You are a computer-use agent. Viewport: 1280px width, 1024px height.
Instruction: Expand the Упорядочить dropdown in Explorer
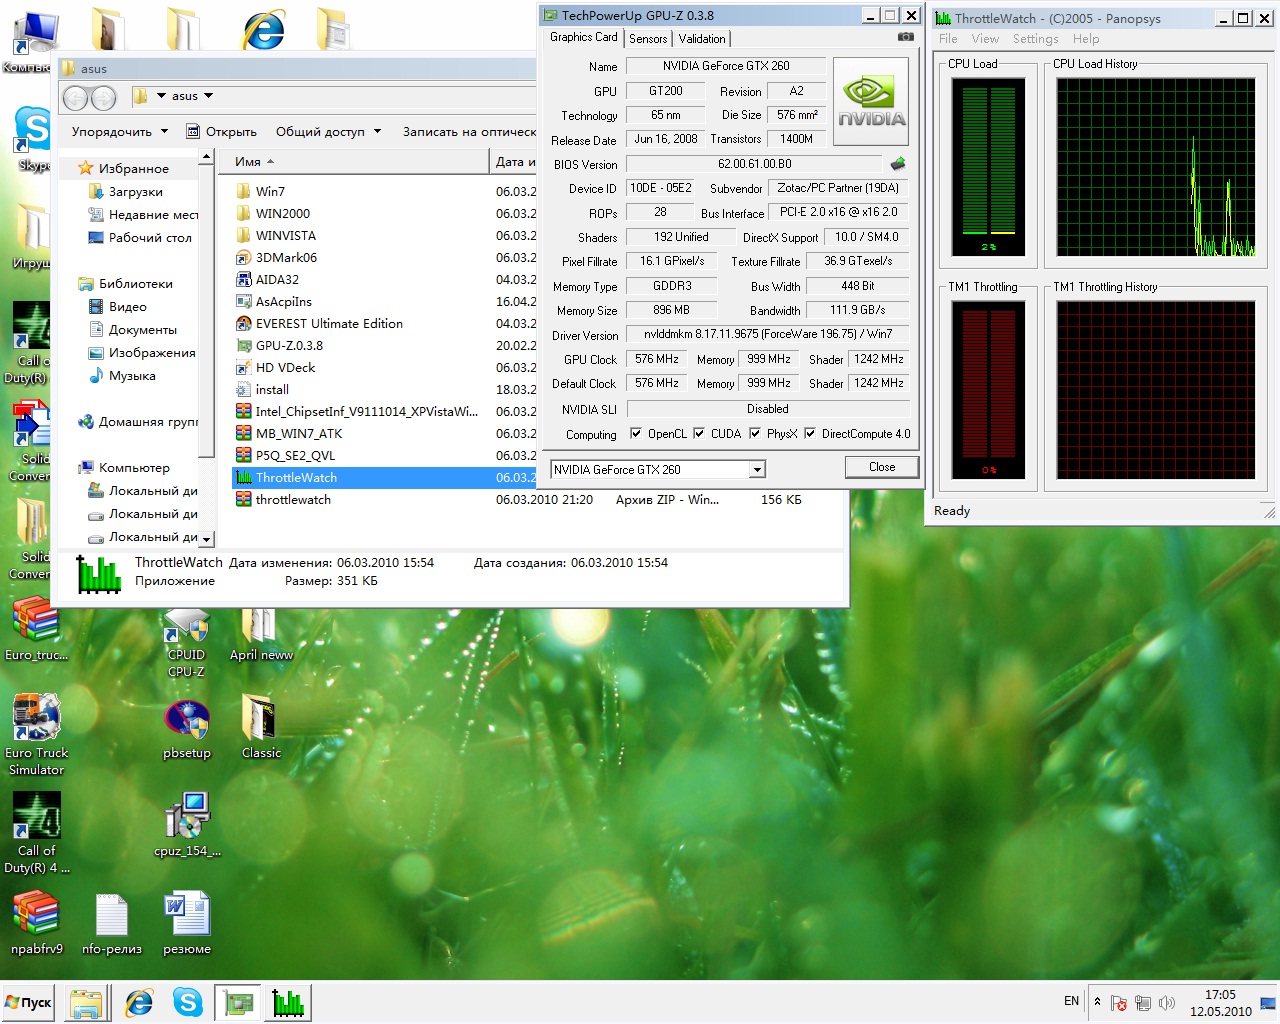119,131
